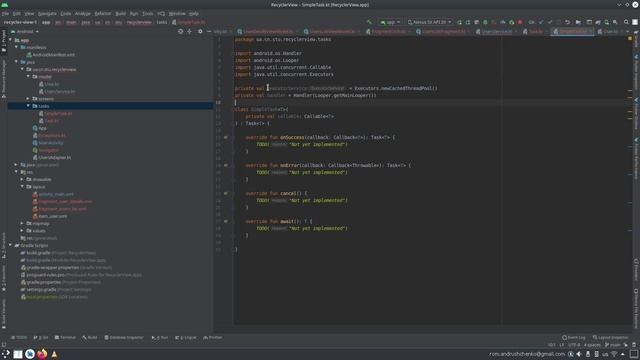Open the Structure sidebar tool button
Screen dimensions: 640x360
point(4,245)
